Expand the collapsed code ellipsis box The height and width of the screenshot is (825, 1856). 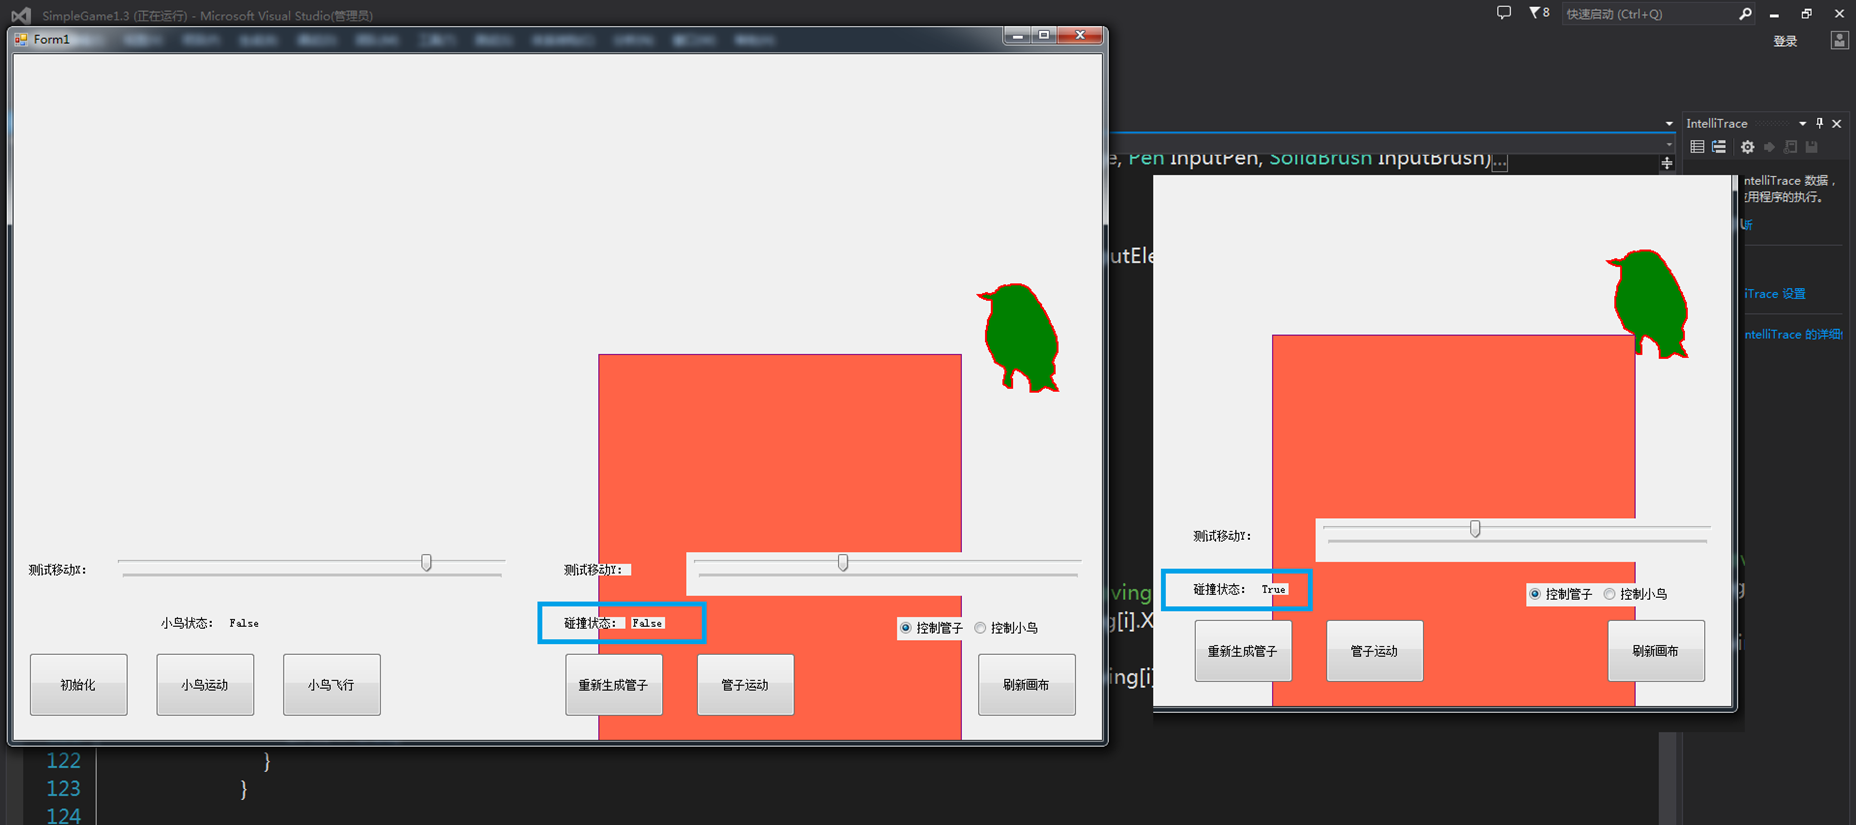[1499, 163]
